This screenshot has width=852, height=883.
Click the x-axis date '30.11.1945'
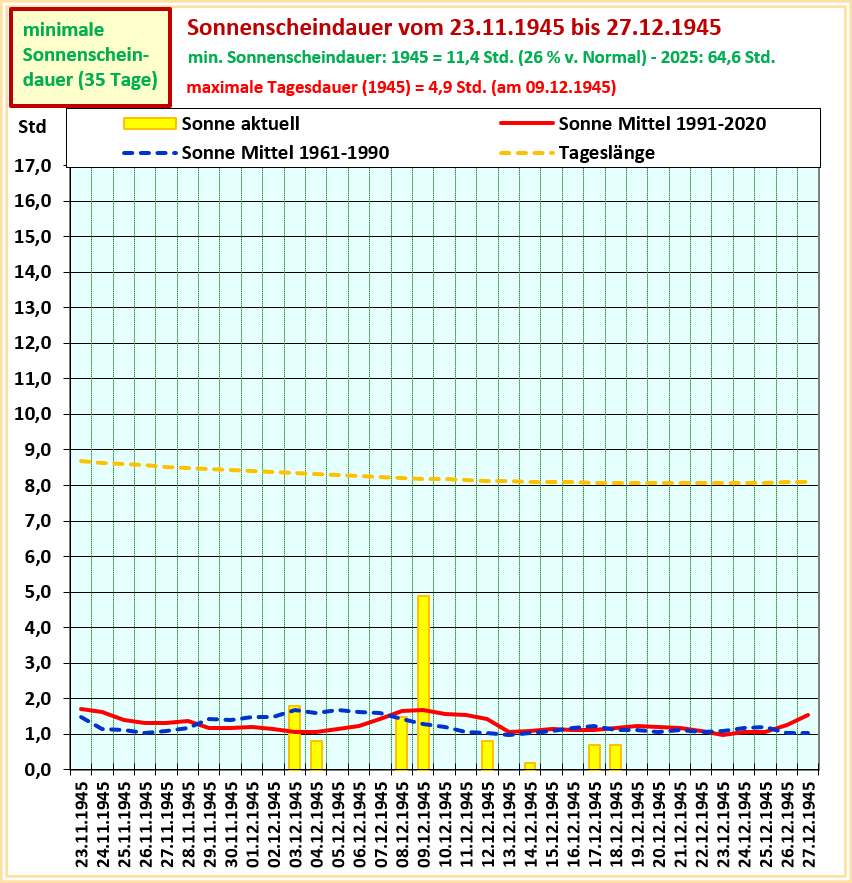pyautogui.click(x=231, y=824)
